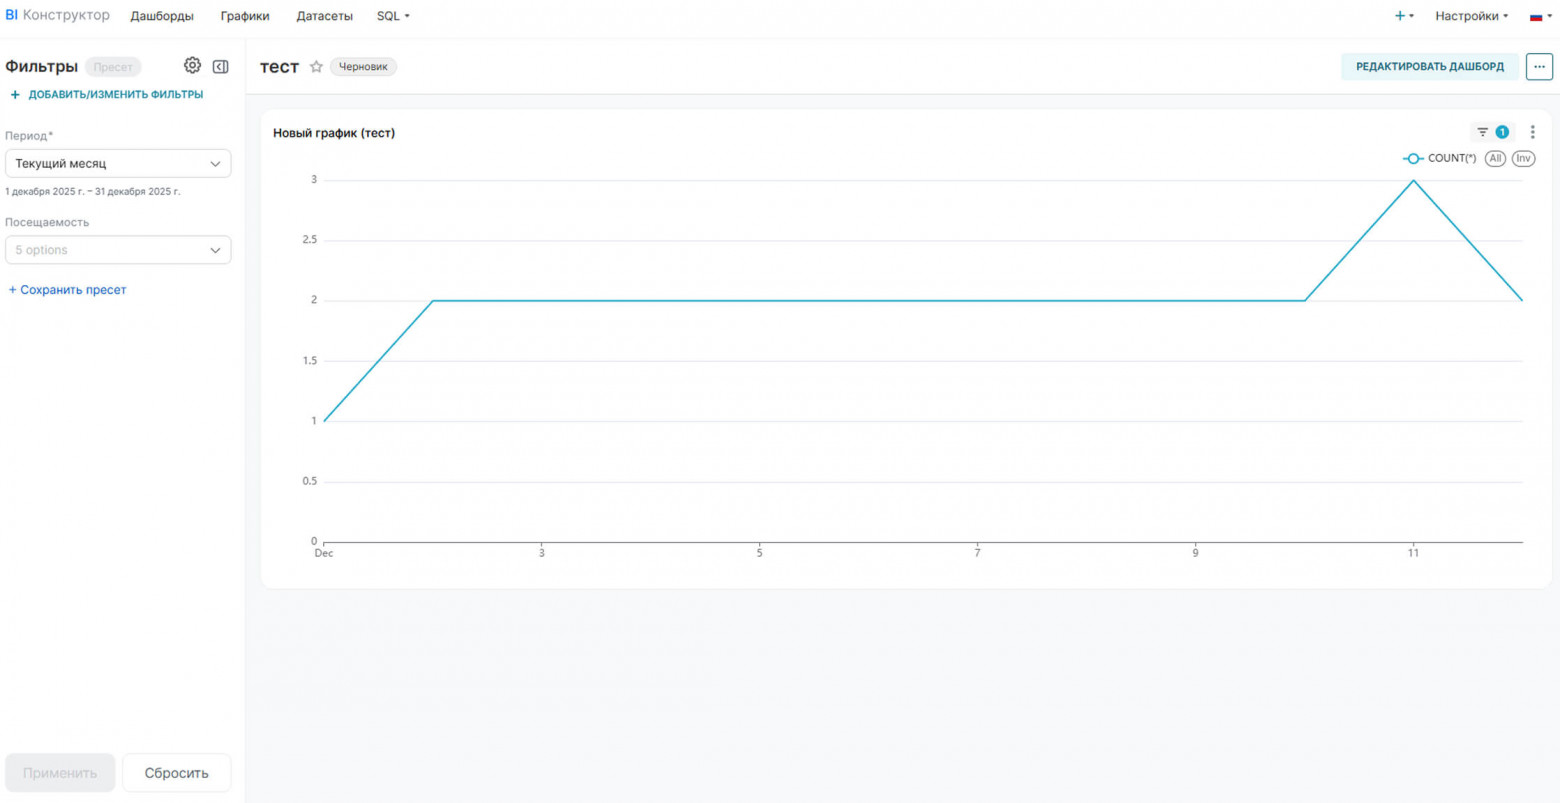The width and height of the screenshot is (1560, 803).
Task: Show applied filters on the chart
Action: [x=1491, y=132]
